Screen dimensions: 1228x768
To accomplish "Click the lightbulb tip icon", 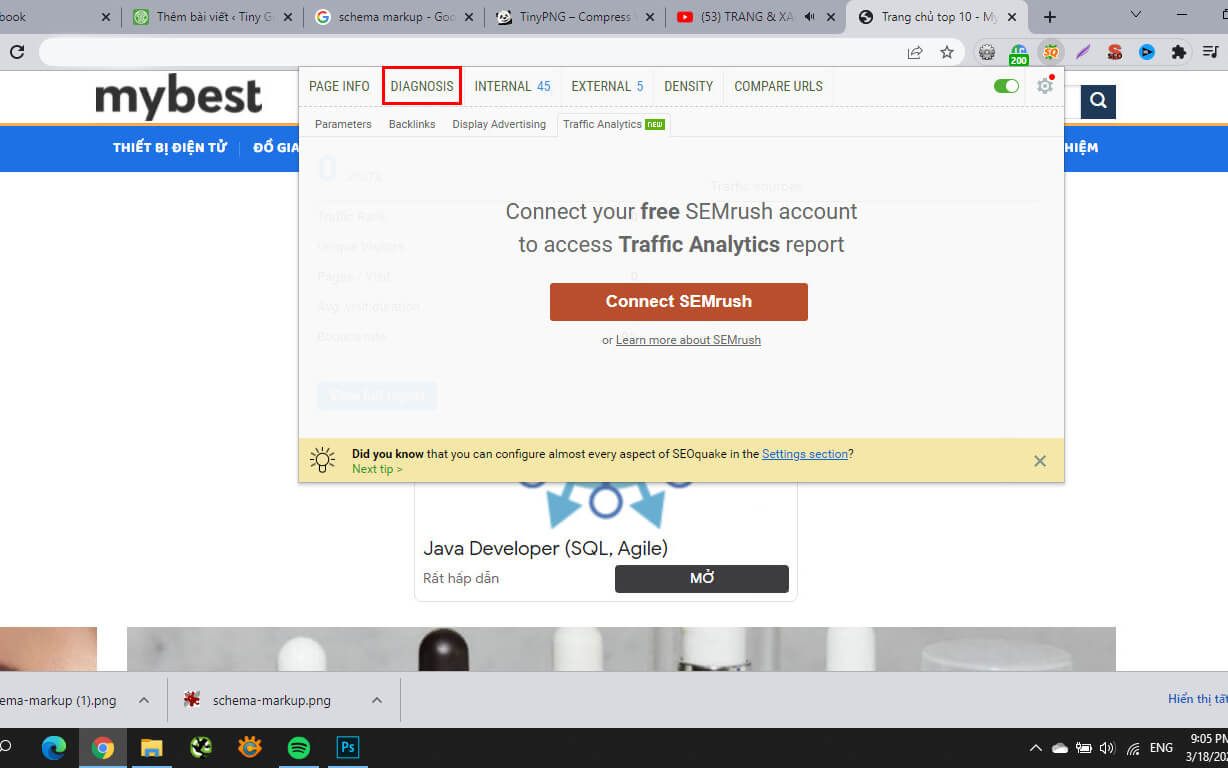I will (323, 460).
